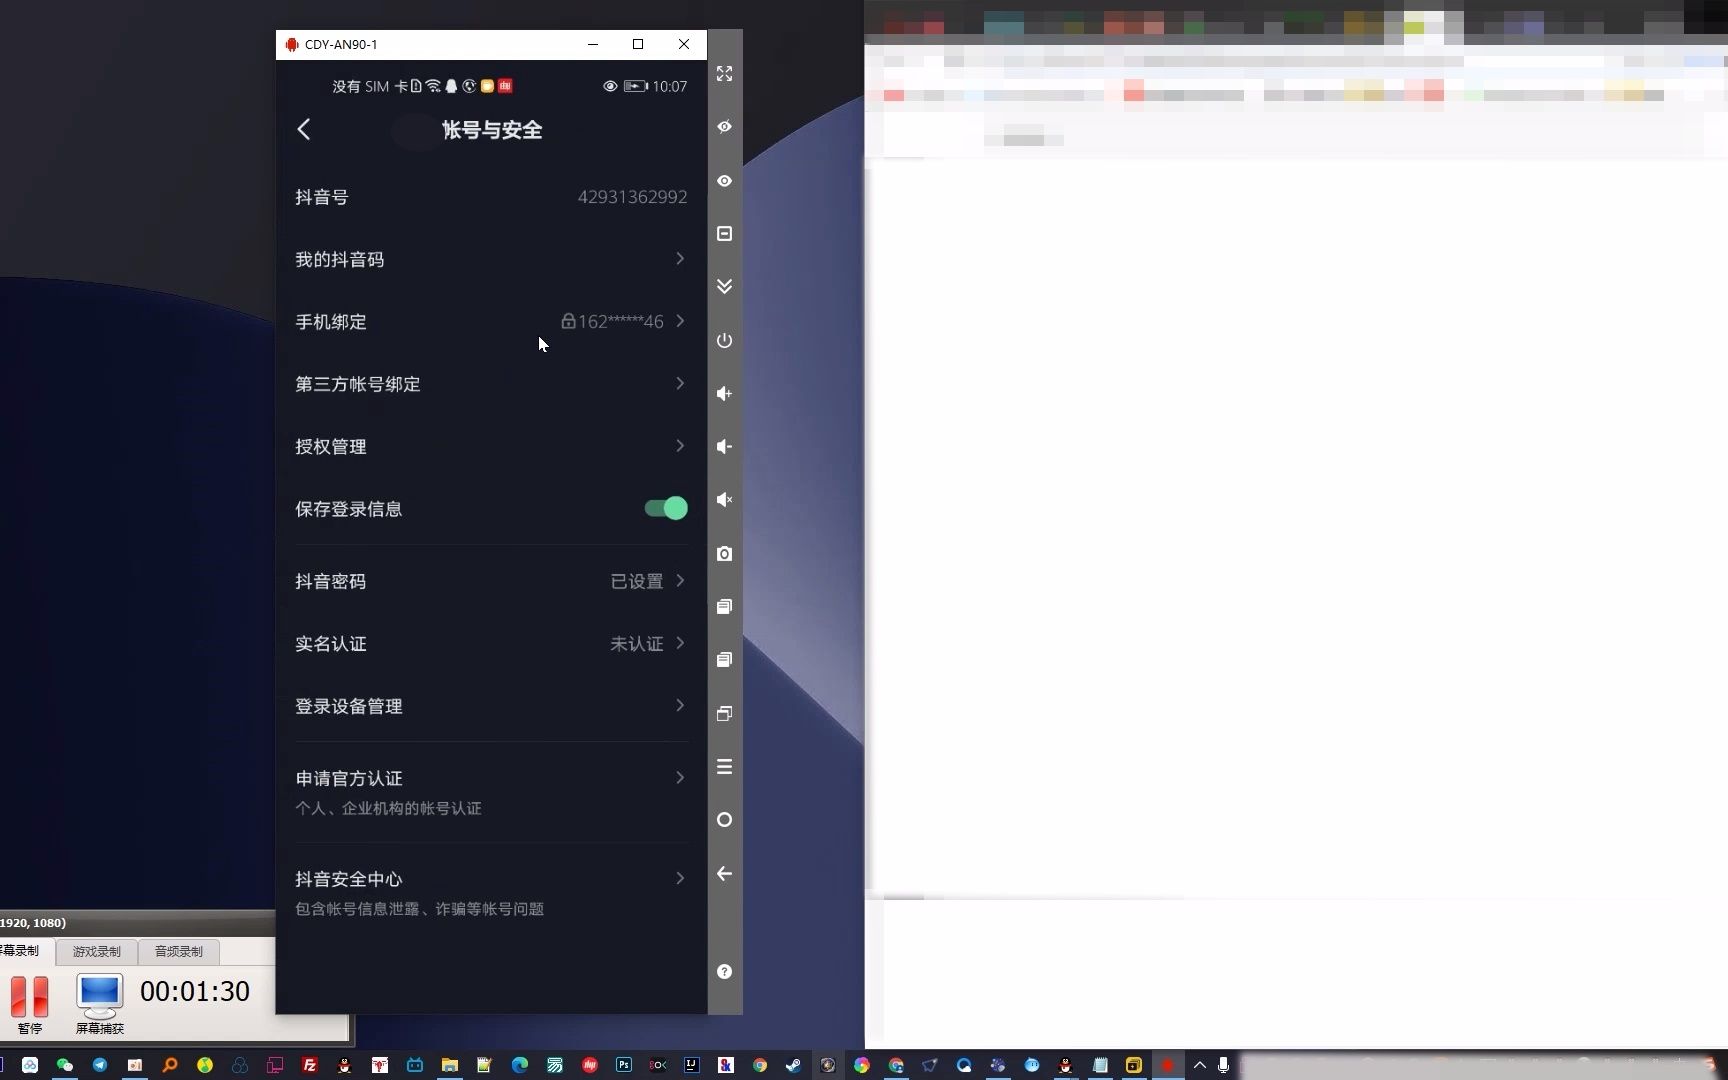Click the recording timer 00:01:30
The image size is (1728, 1080).
(195, 991)
